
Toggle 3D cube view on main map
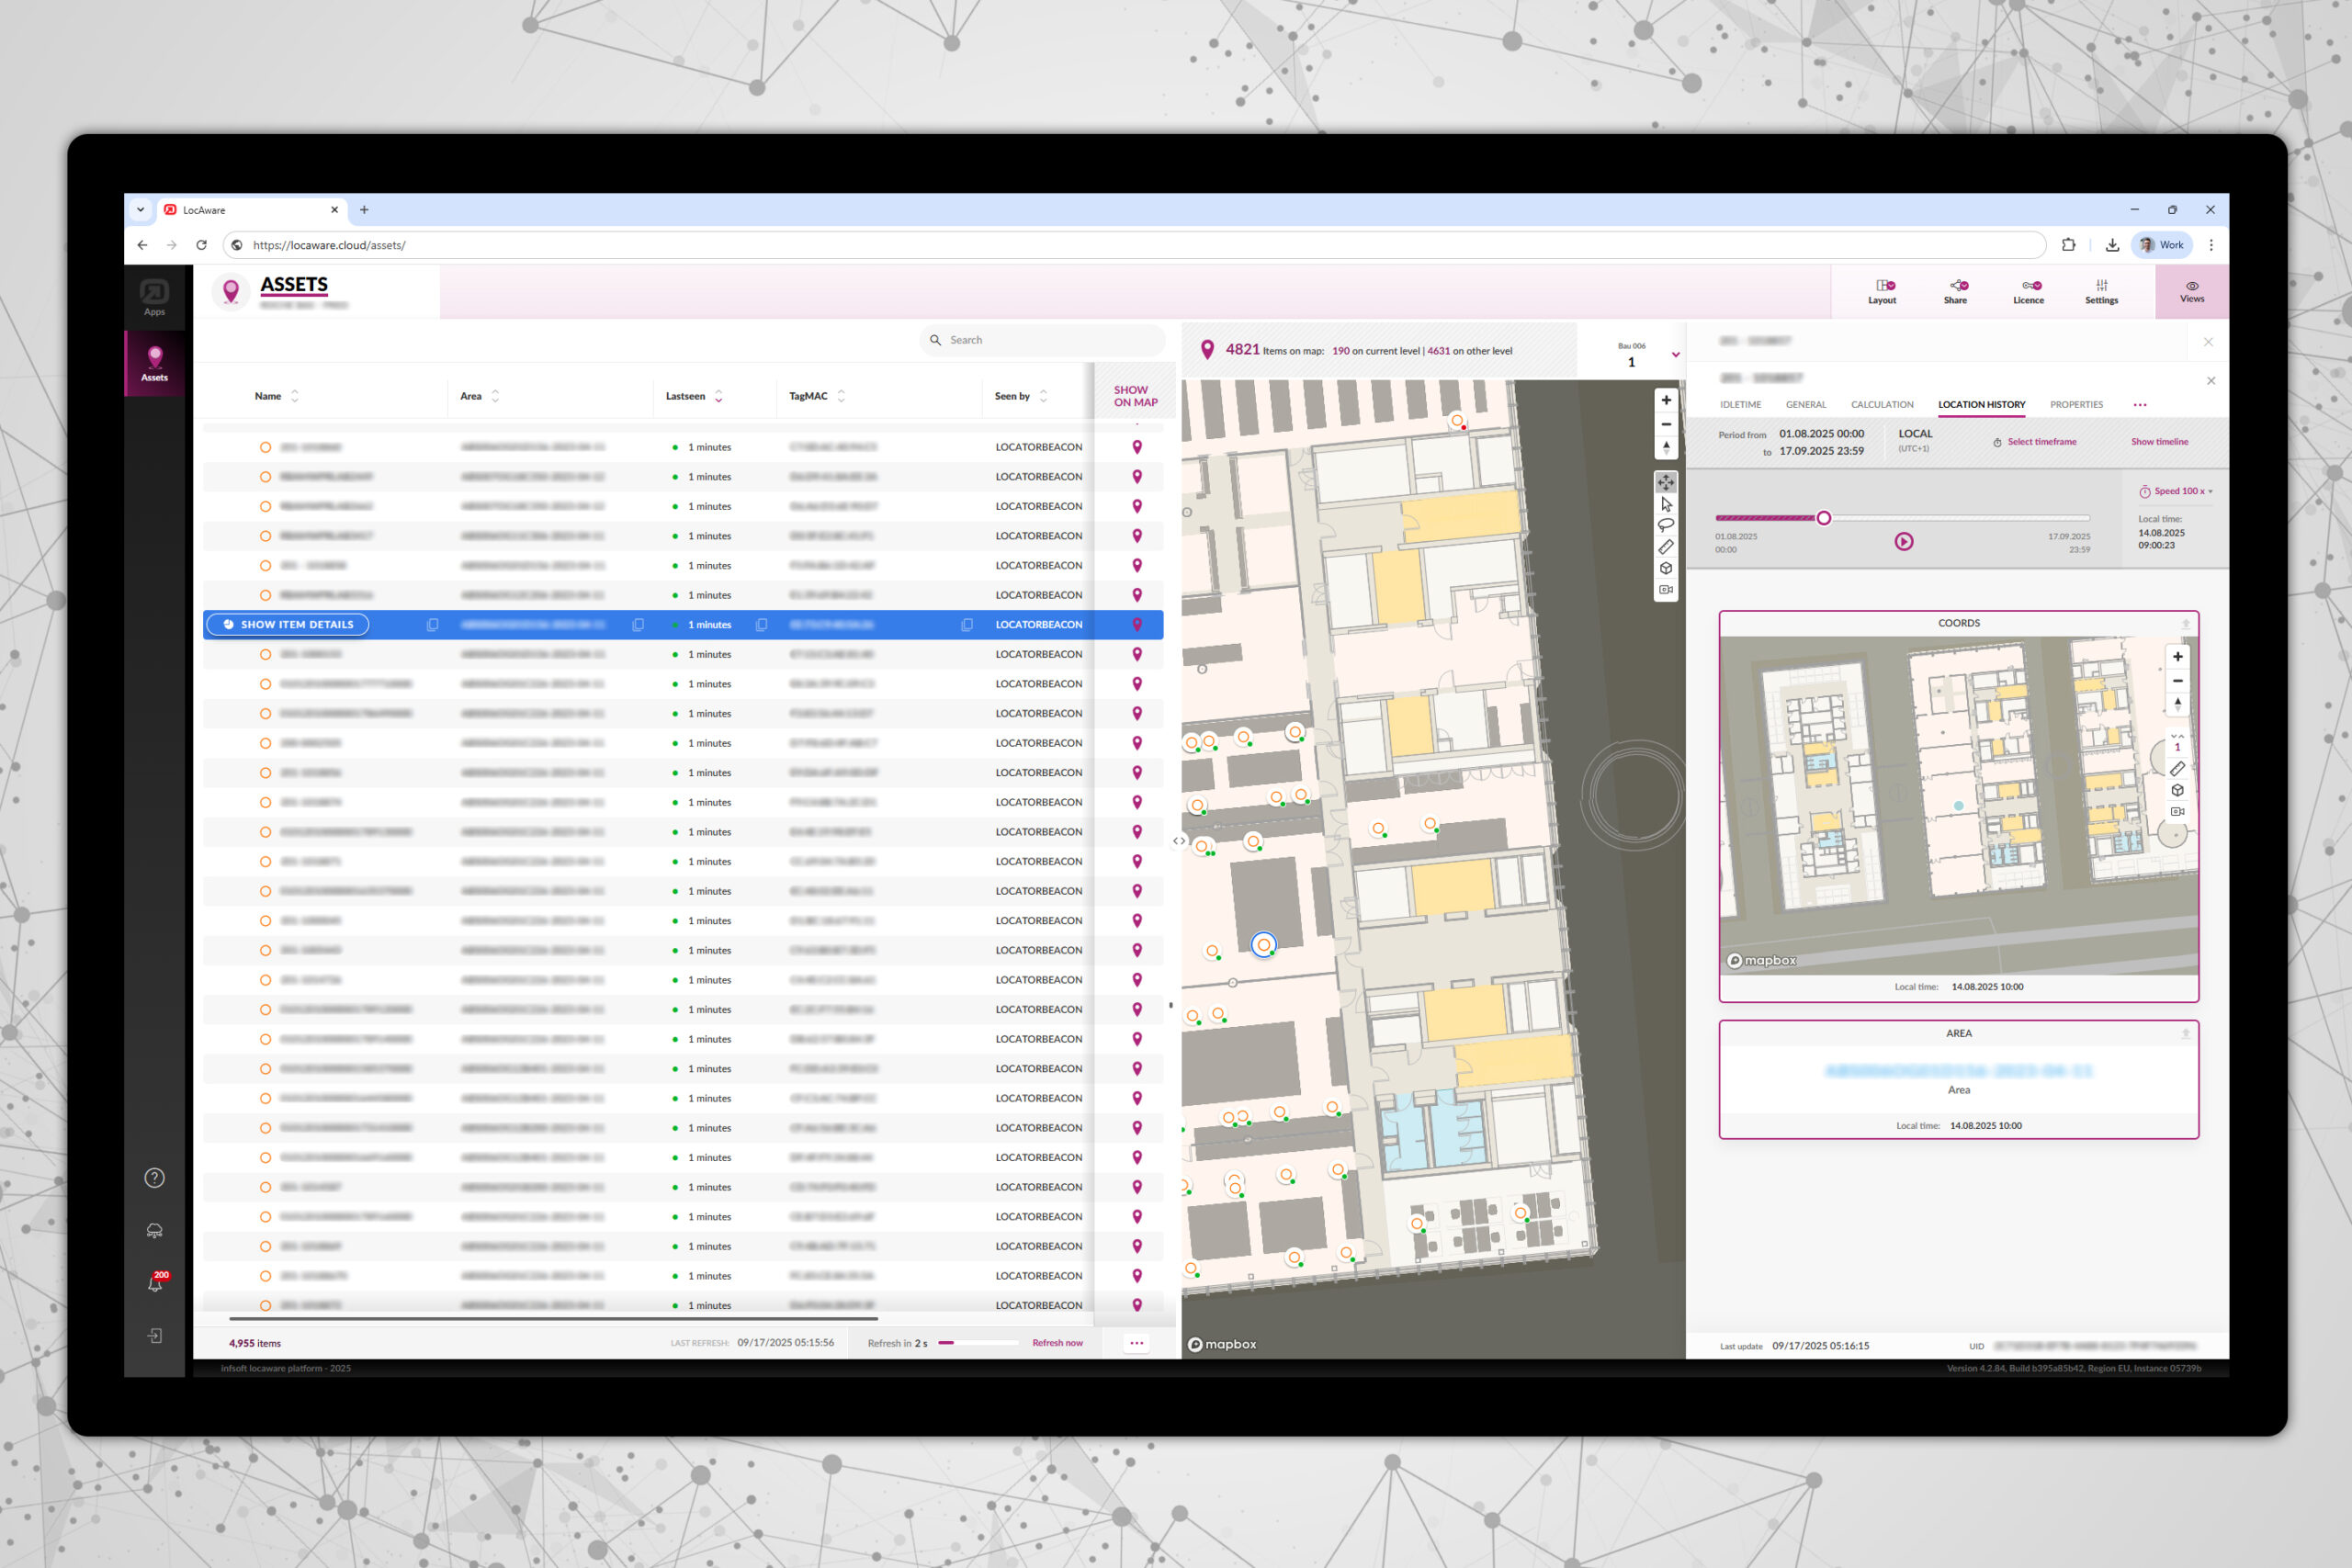(x=1665, y=568)
